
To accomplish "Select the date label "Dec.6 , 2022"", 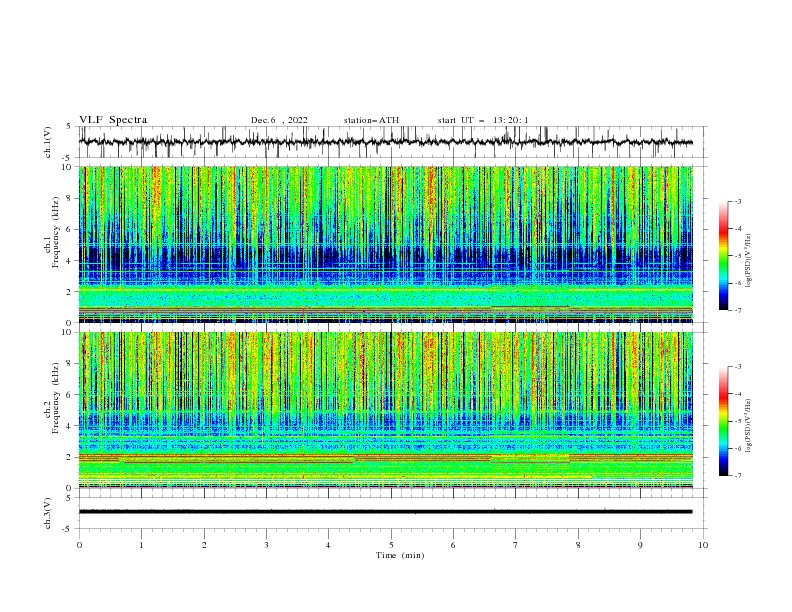I will tap(279, 120).
